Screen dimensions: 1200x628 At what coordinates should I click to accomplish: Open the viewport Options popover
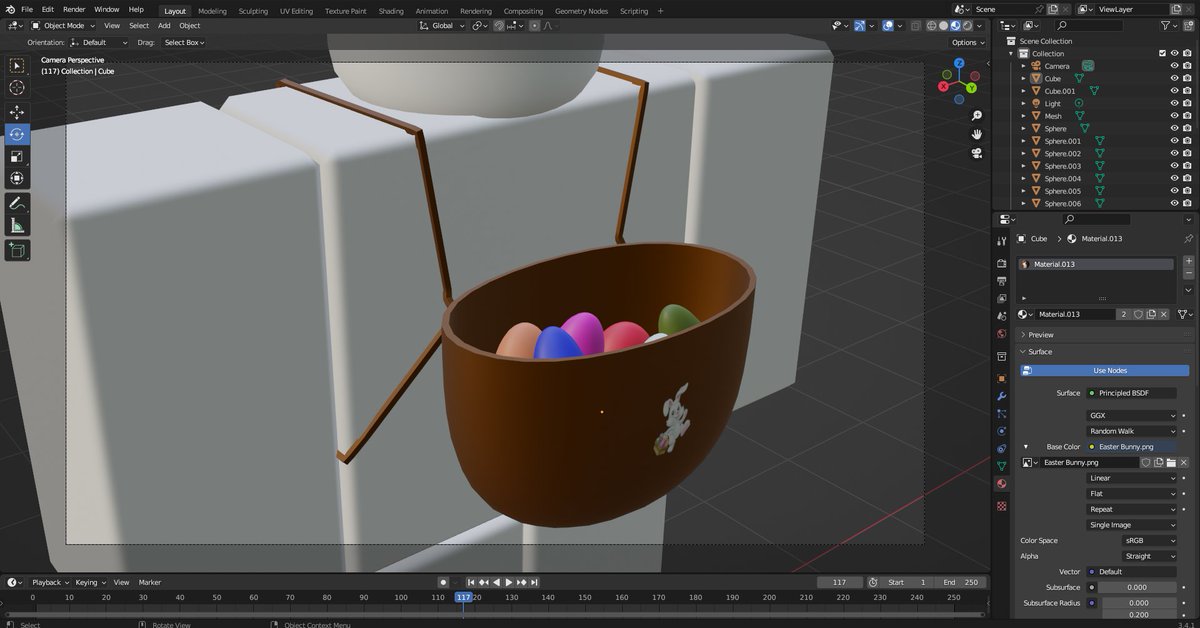[968, 43]
